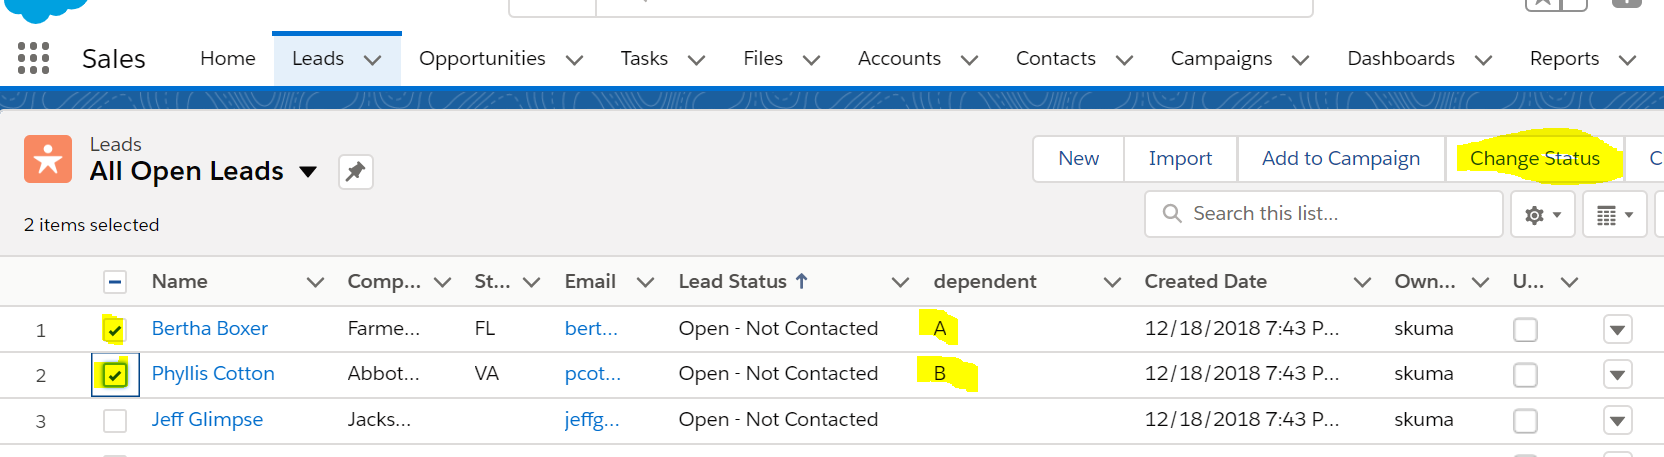Pin the All Open Leads list view
This screenshot has height=457, width=1664.
click(355, 172)
